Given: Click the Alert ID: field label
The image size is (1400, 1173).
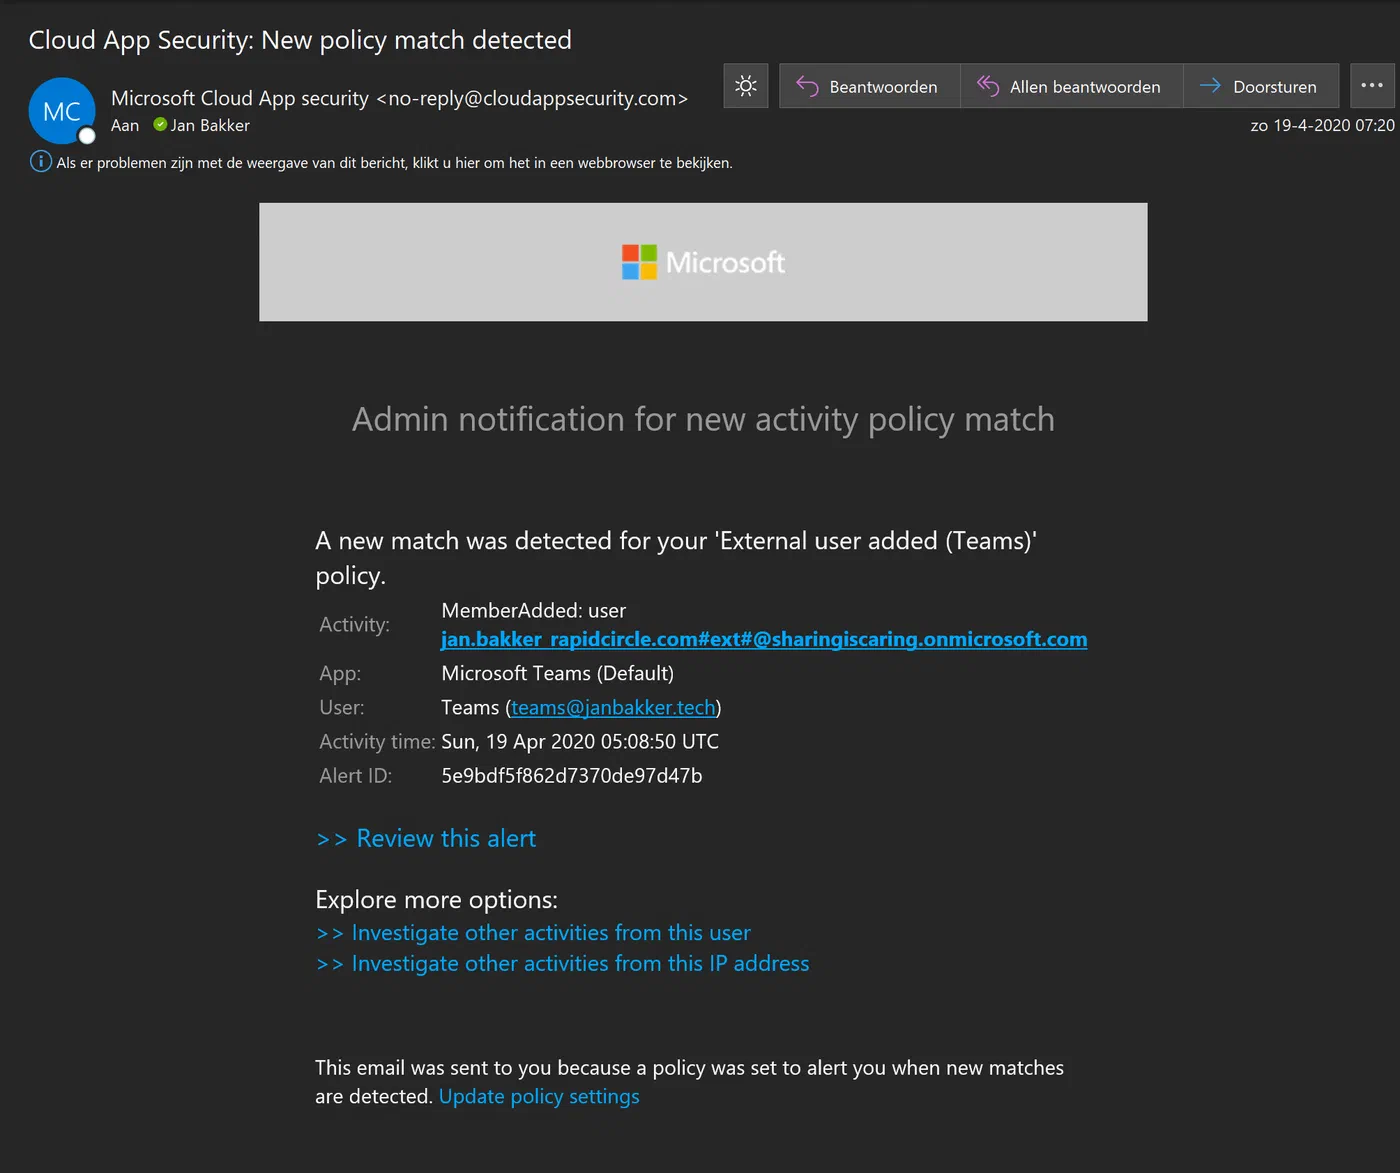Looking at the screenshot, I should [356, 776].
